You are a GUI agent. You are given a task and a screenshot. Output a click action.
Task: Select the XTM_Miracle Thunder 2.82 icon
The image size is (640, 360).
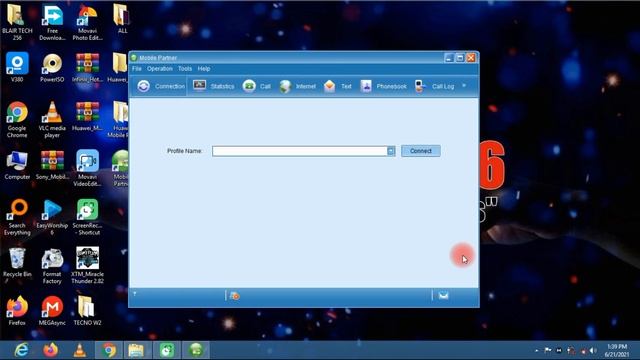[x=87, y=265]
